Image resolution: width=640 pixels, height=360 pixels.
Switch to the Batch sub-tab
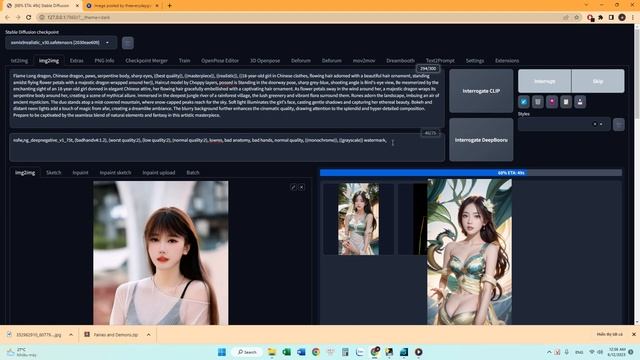tap(193, 172)
